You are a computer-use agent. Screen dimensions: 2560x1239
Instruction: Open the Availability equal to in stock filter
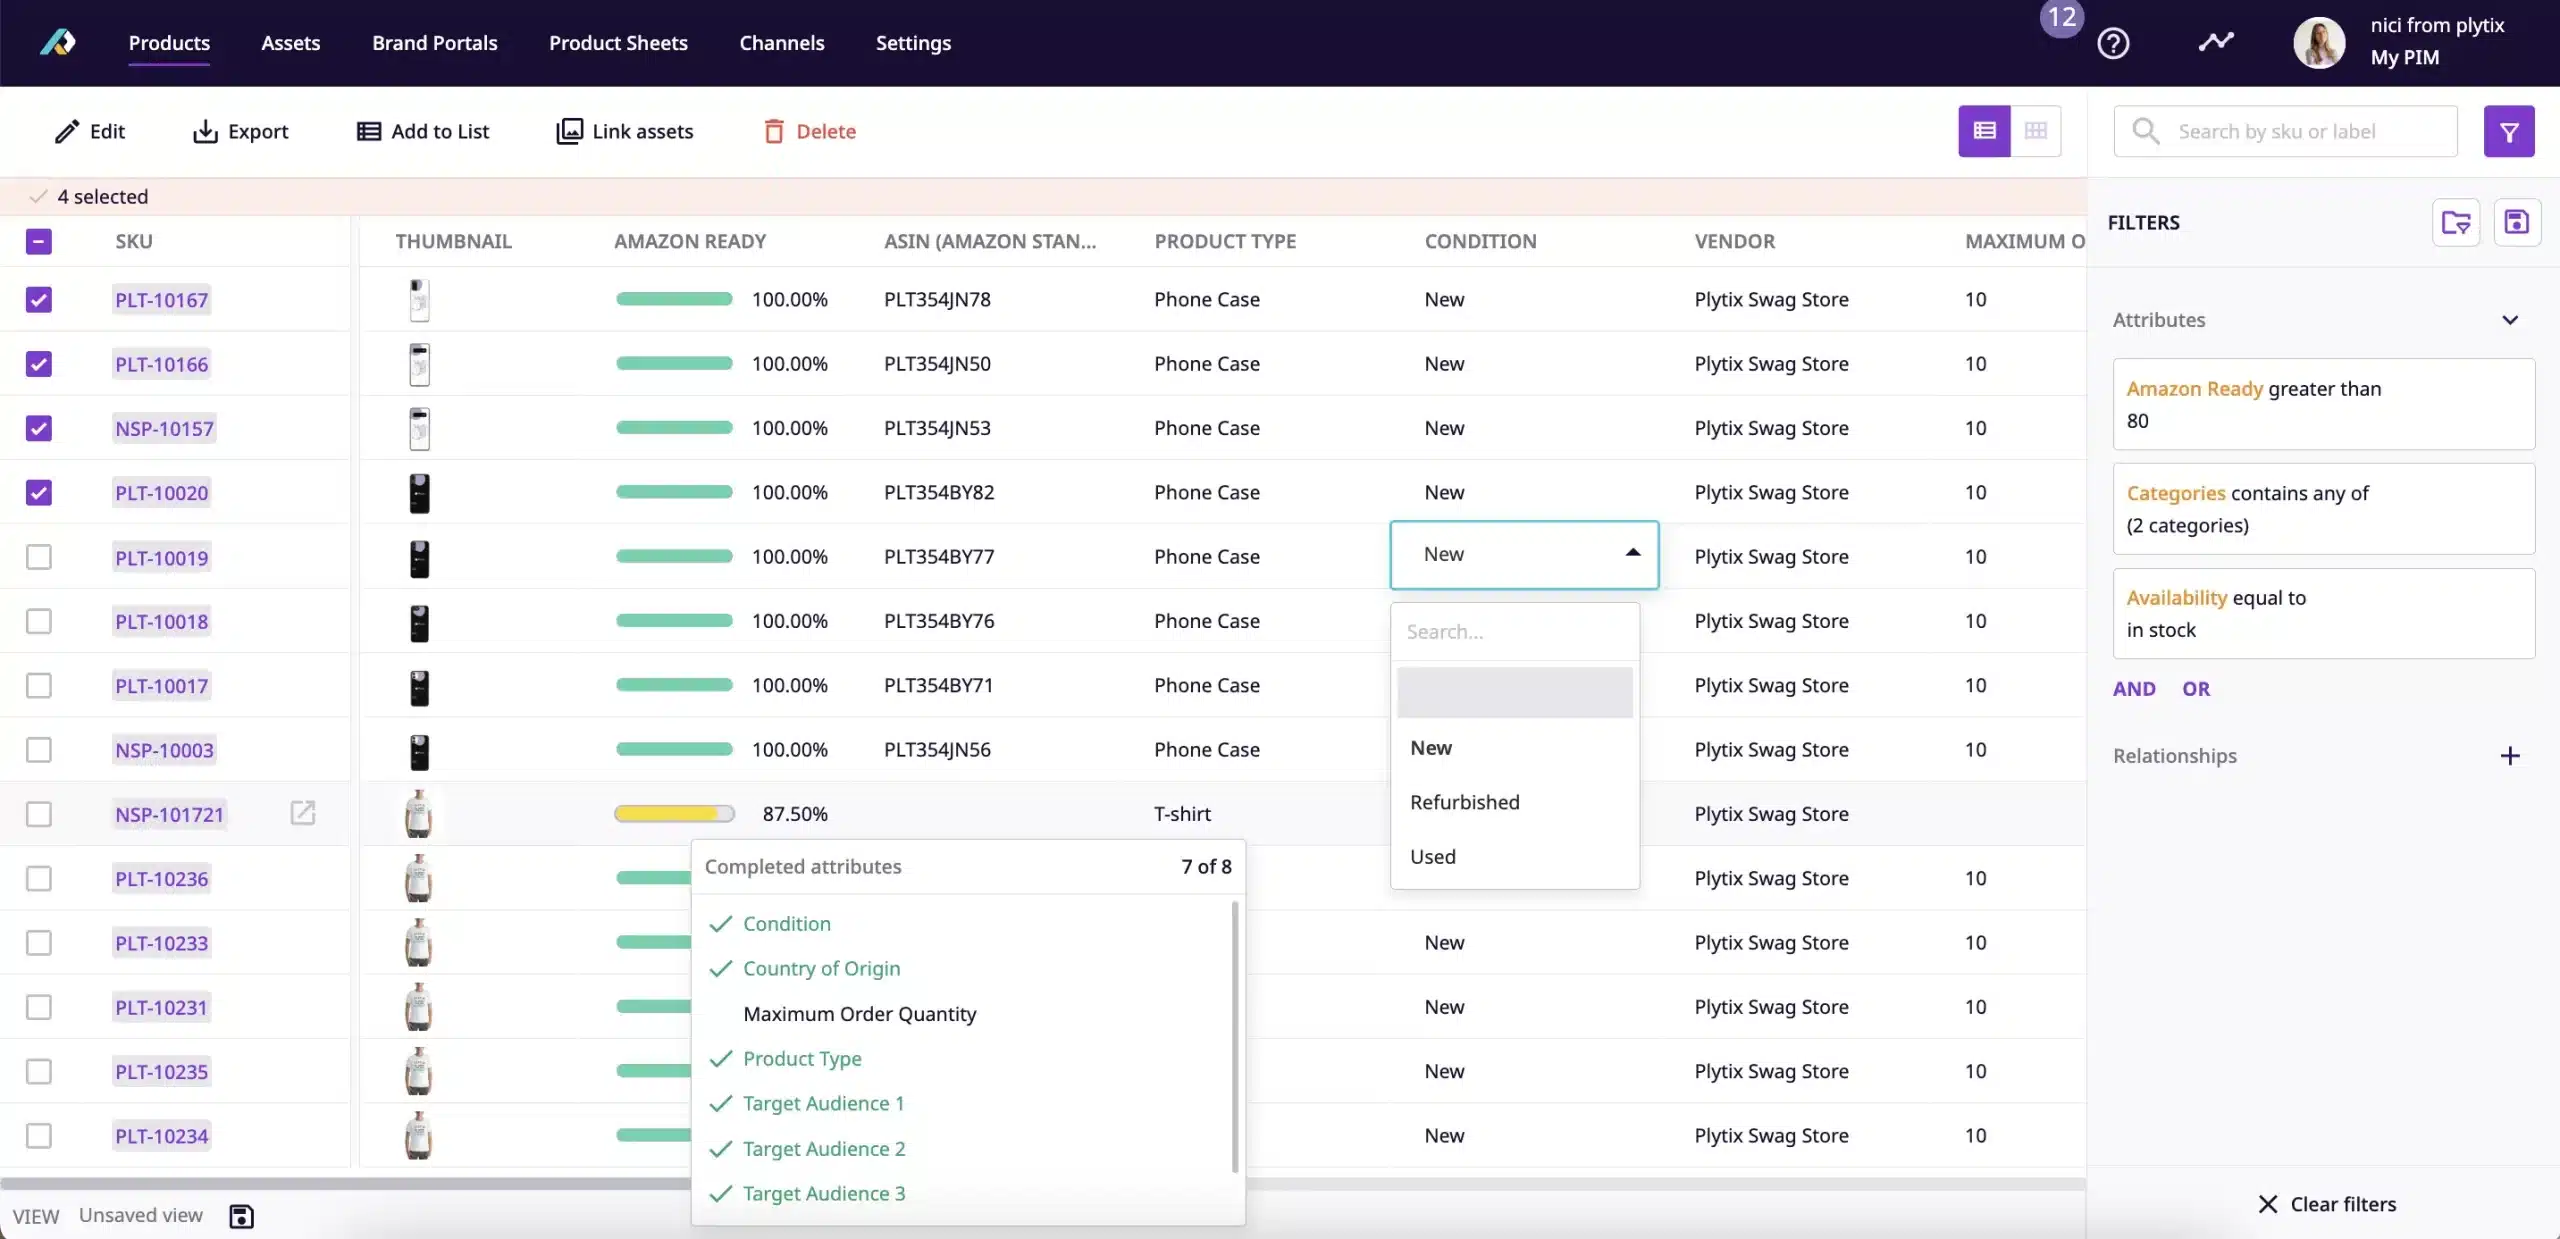[2324, 613]
